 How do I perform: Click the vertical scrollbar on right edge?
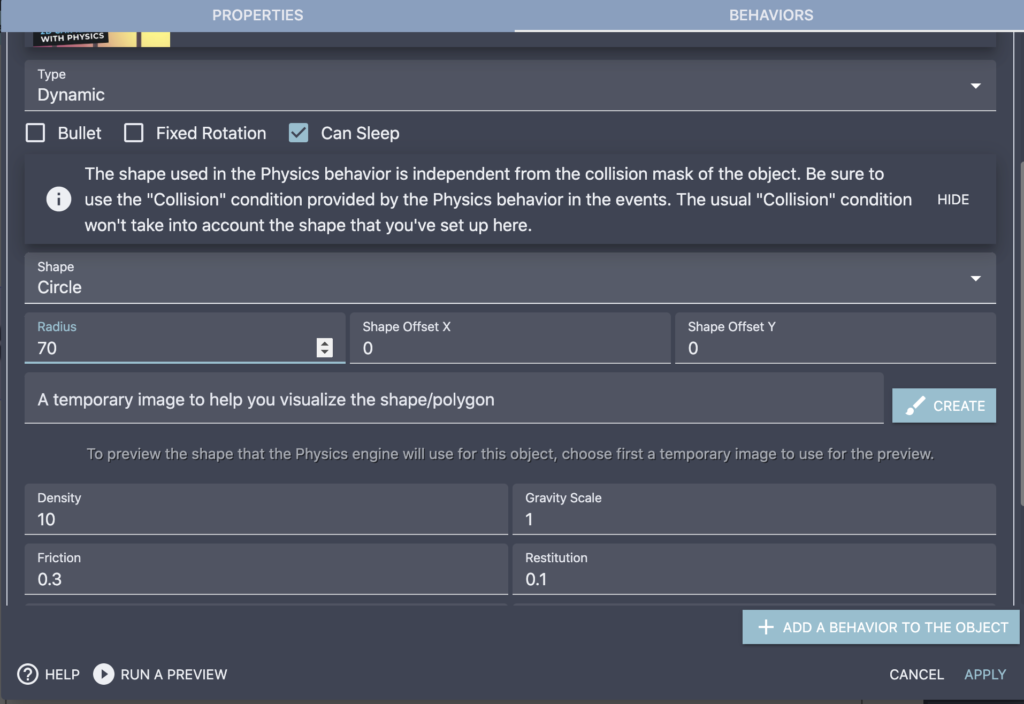coord(1021,333)
